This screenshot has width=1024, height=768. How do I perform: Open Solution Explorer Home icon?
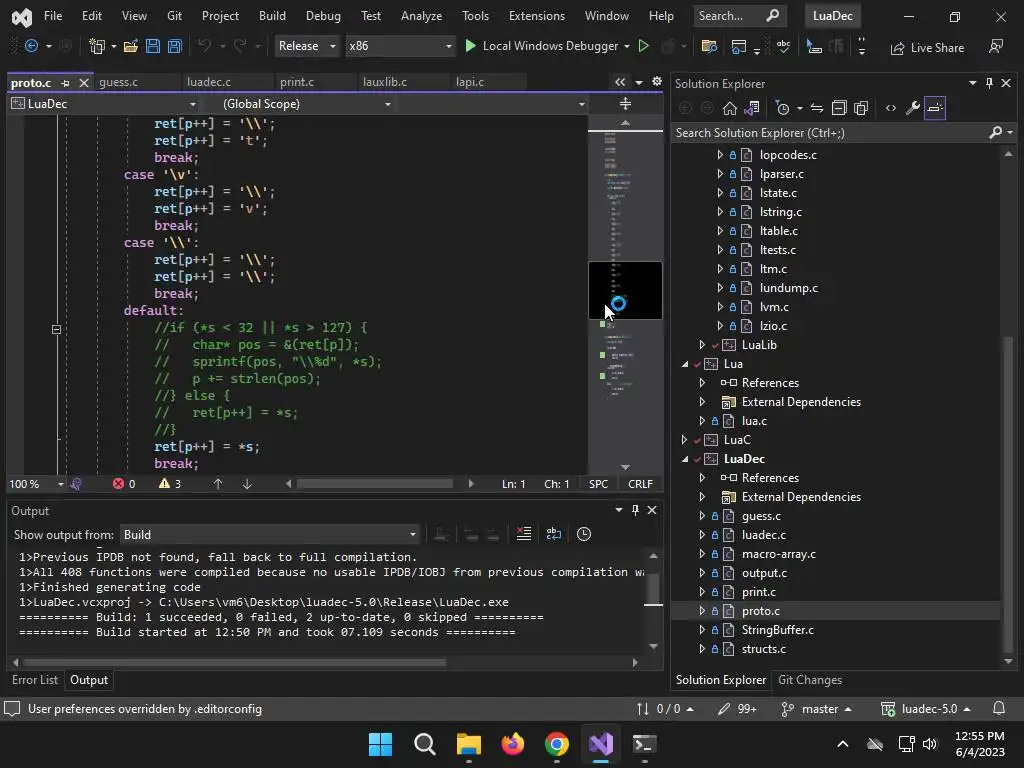click(729, 108)
